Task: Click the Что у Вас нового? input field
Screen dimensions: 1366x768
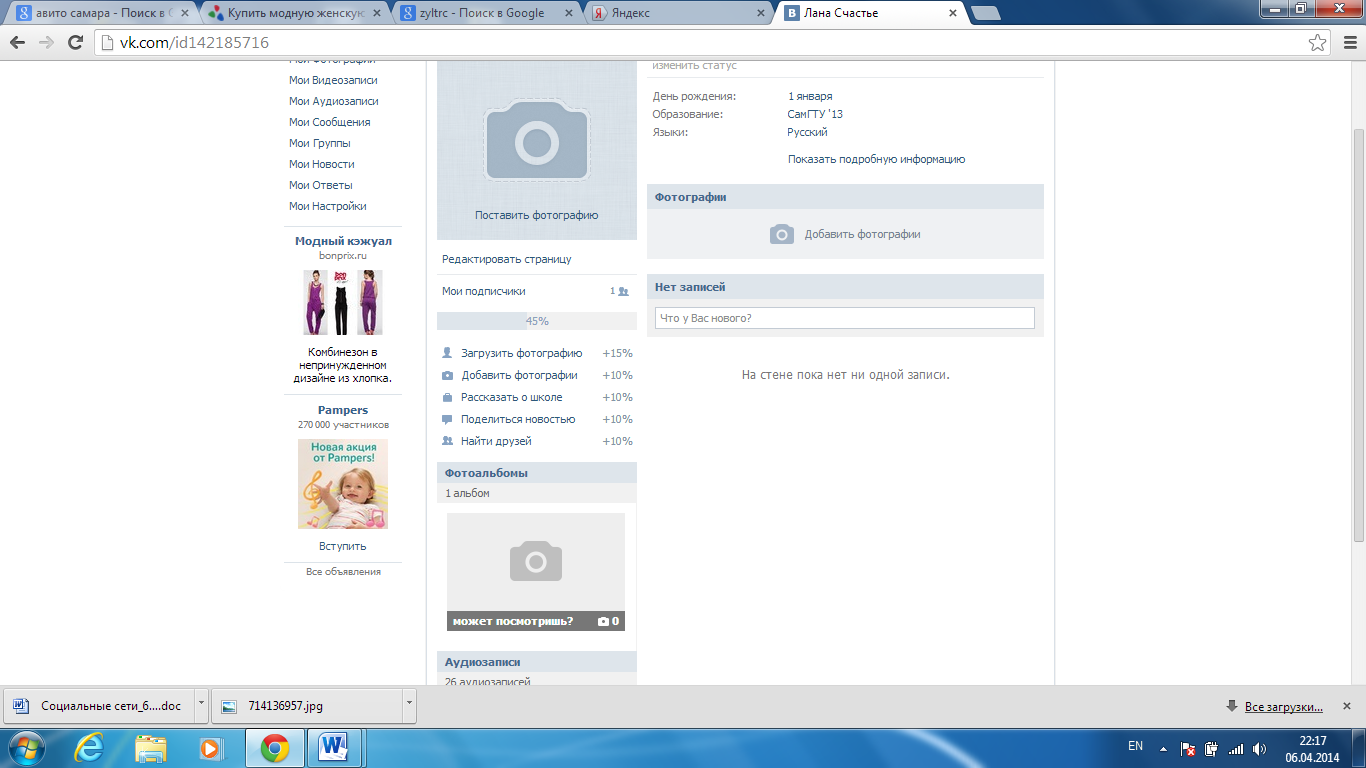Action: (845, 318)
